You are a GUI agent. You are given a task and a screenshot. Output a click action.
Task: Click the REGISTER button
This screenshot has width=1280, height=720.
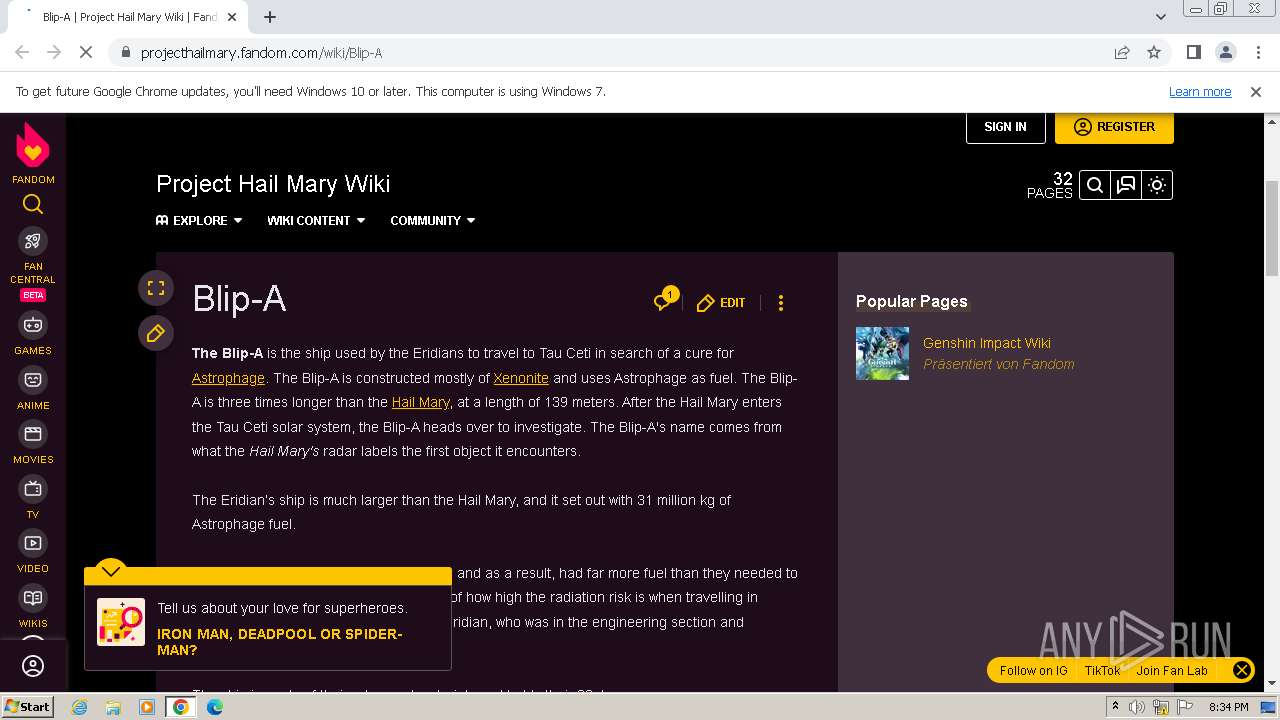tap(1114, 127)
